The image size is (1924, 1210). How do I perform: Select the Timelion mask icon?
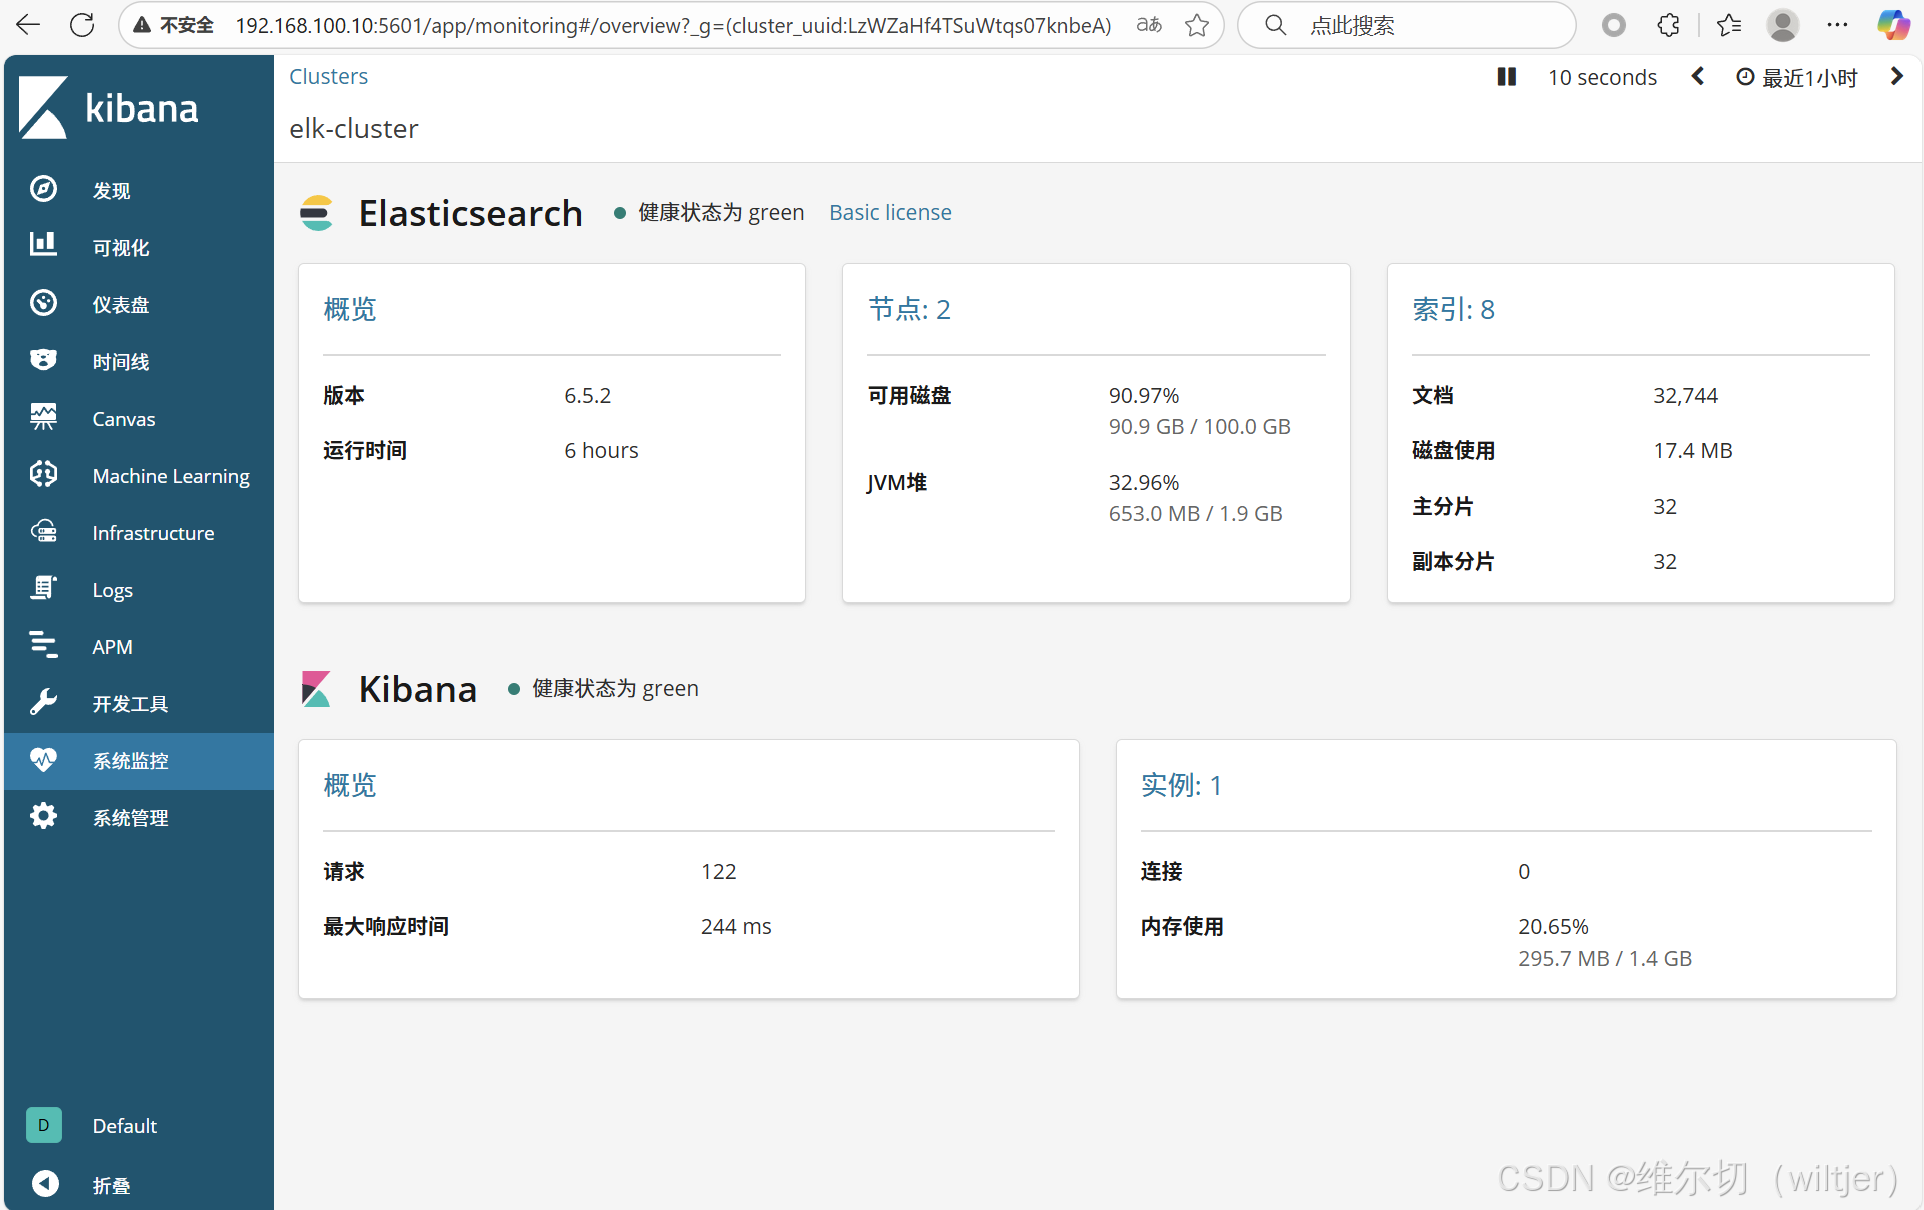[43, 360]
